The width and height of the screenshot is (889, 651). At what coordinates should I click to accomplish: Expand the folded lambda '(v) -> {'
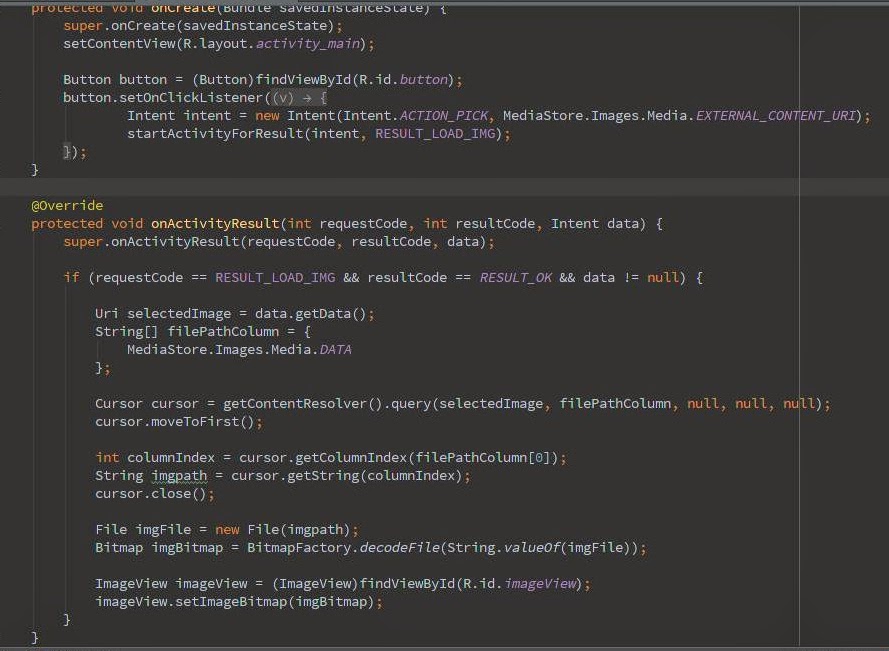(x=299, y=98)
